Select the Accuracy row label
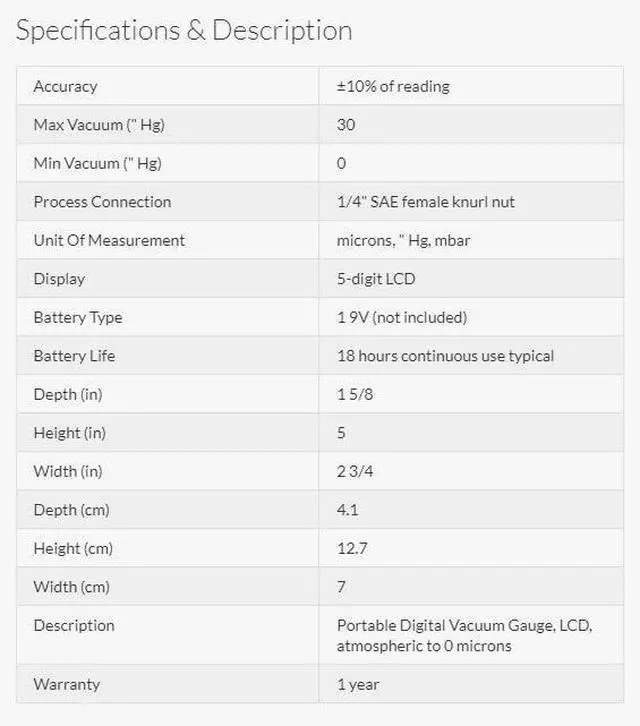This screenshot has width=640, height=726. [65, 87]
